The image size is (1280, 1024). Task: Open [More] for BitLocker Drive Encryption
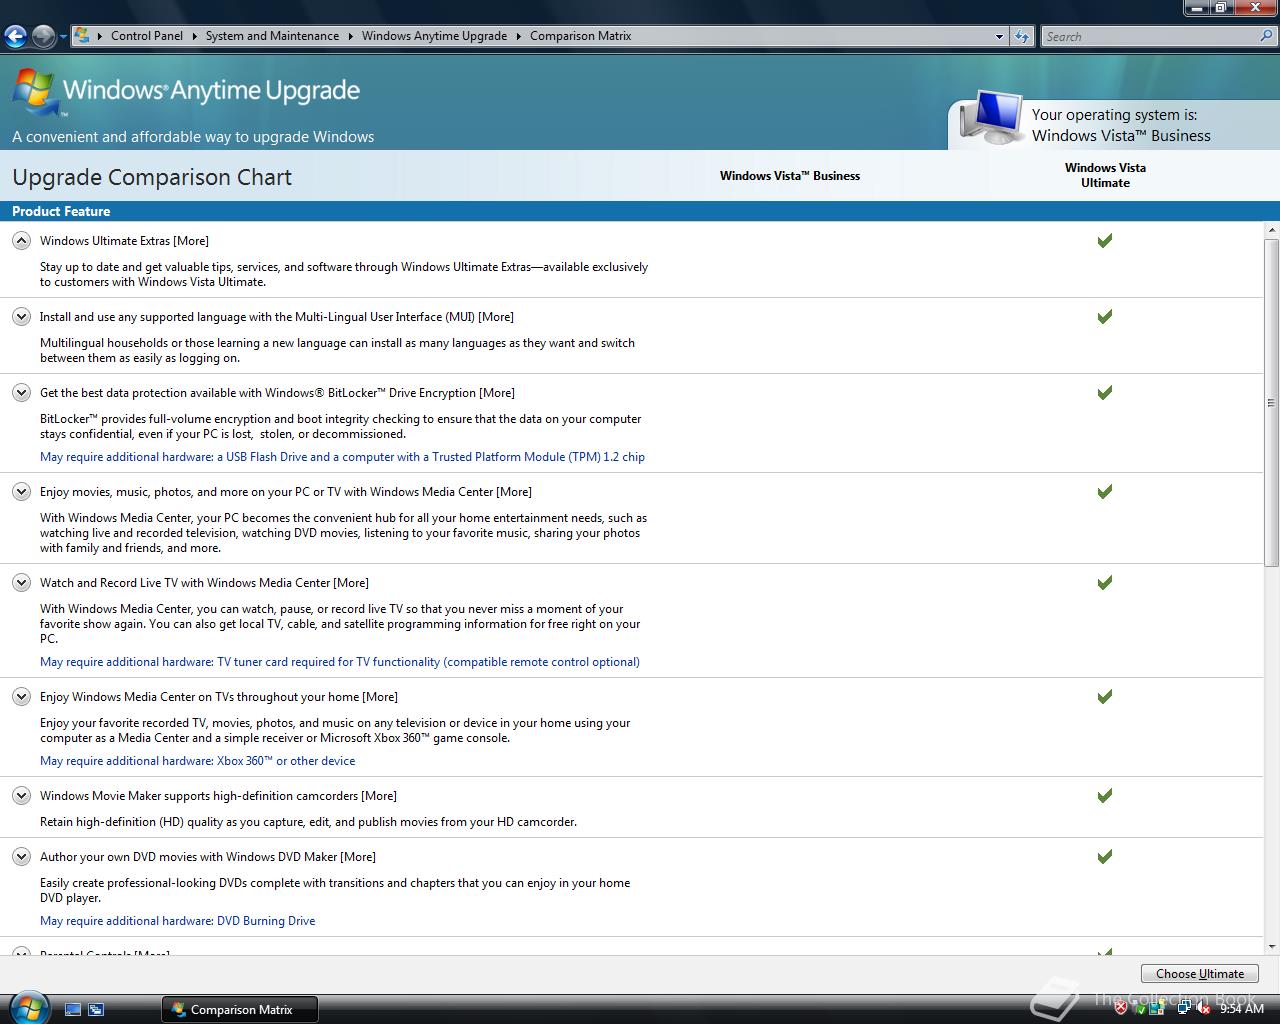click(x=497, y=393)
